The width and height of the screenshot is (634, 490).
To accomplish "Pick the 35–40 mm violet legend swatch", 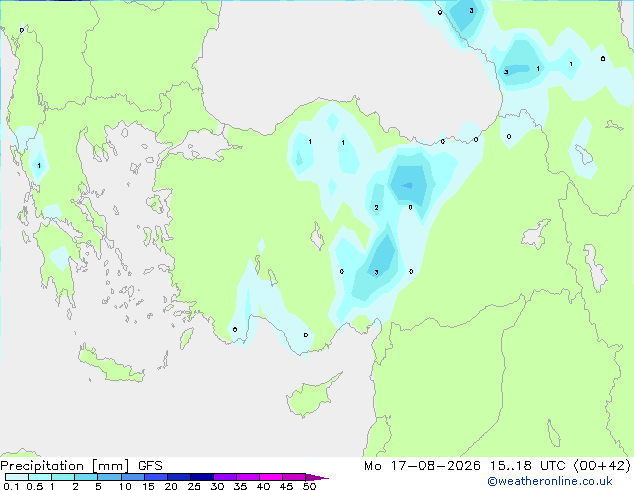I will point(248,477).
